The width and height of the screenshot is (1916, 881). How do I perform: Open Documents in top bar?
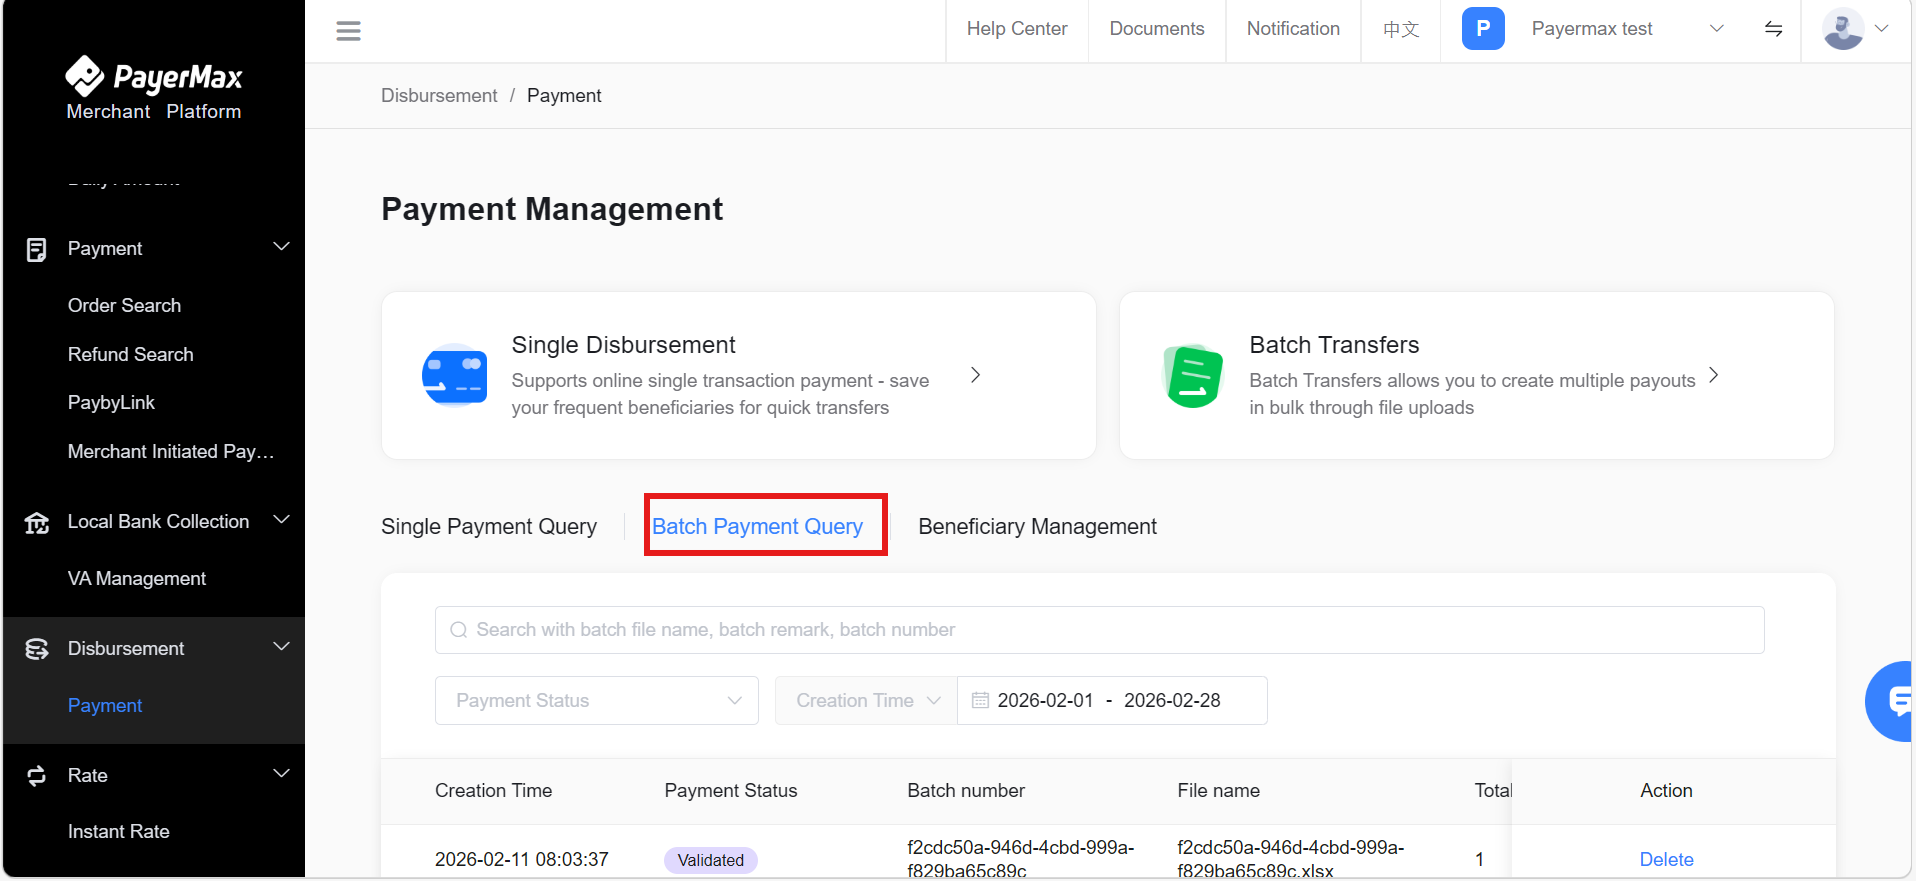(1157, 29)
